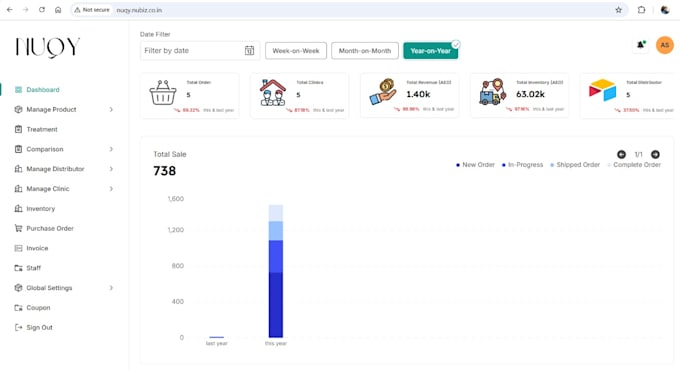This screenshot has width=680, height=370.
Task: Click the light blue Shipped Order bar segment
Action: [276, 231]
